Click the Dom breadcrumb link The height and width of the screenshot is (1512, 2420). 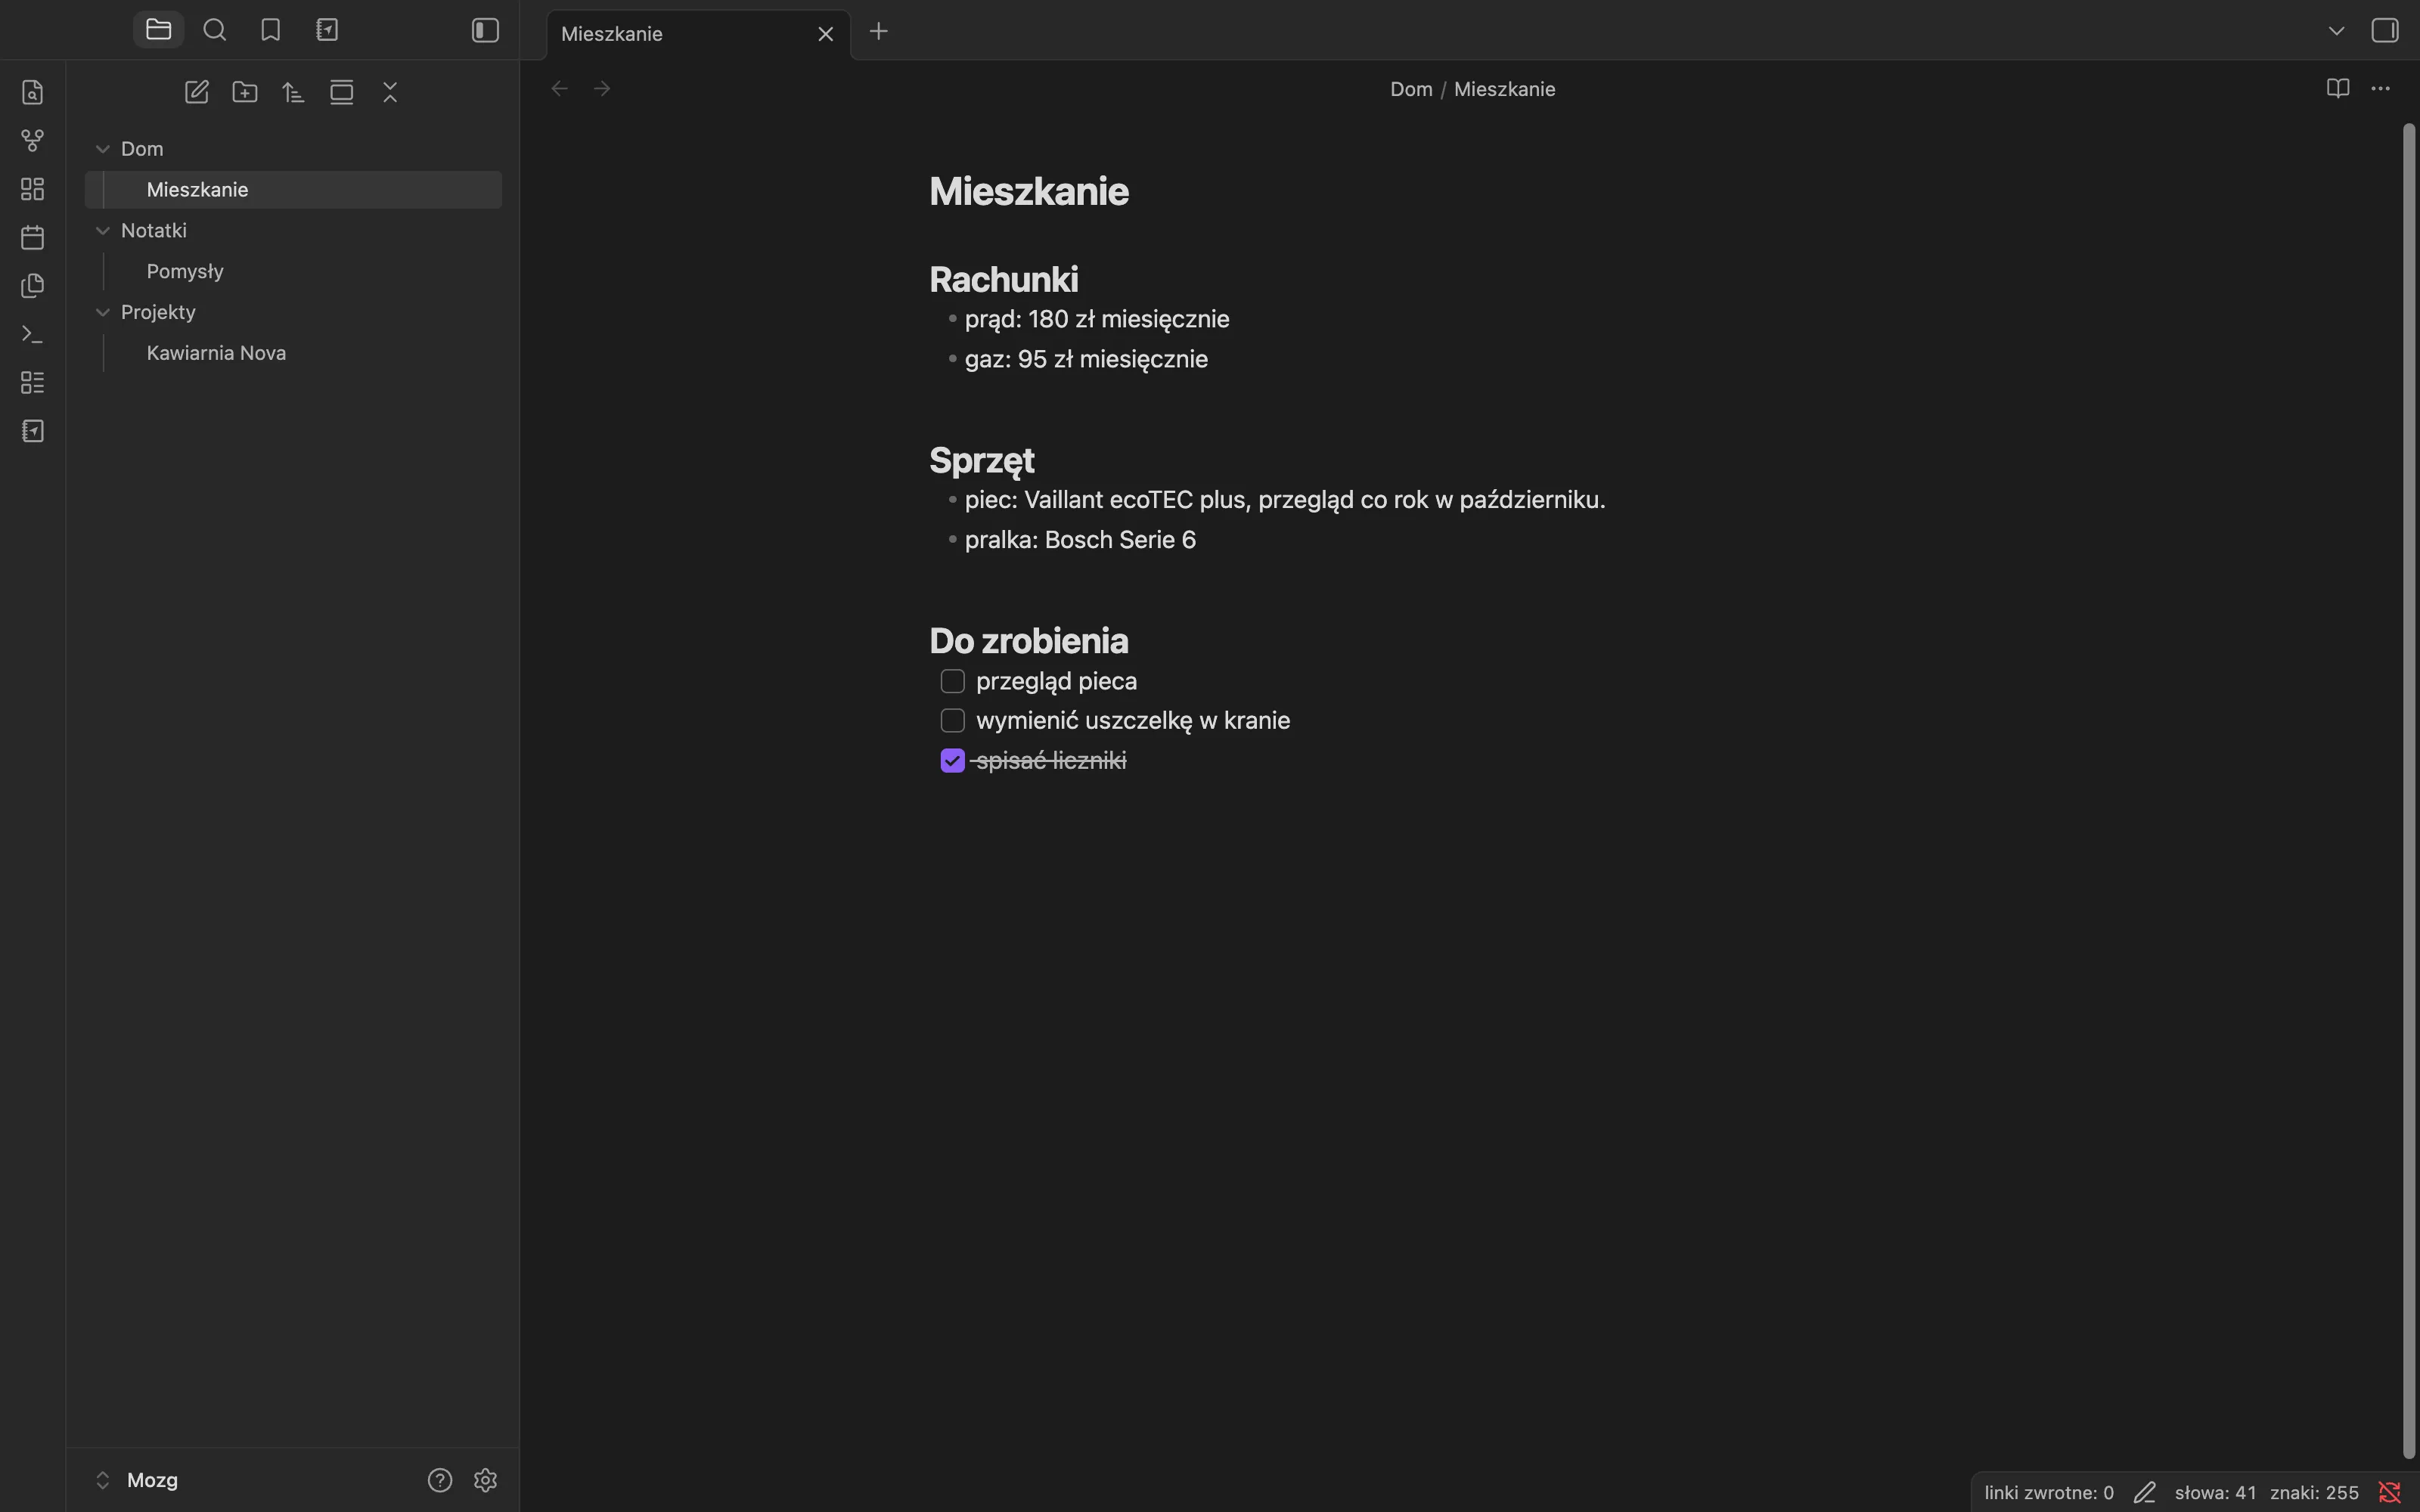click(1411, 89)
